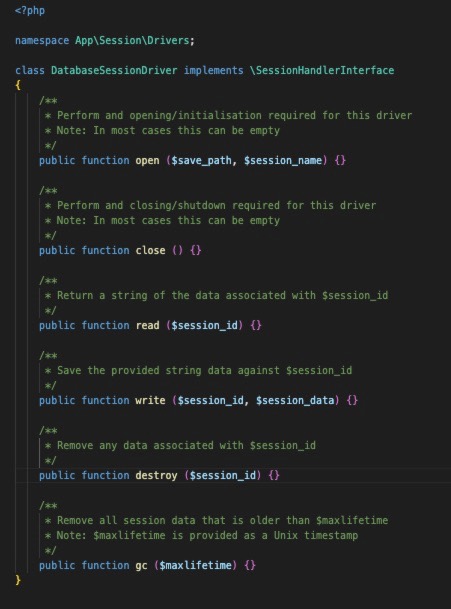The image size is (451, 609).
Task: Click the DatabaseSessionDriver class name
Action: click(114, 70)
